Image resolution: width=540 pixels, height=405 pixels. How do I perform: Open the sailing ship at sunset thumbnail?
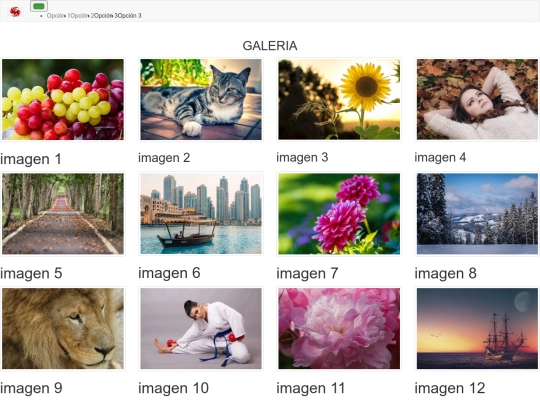coord(477,329)
